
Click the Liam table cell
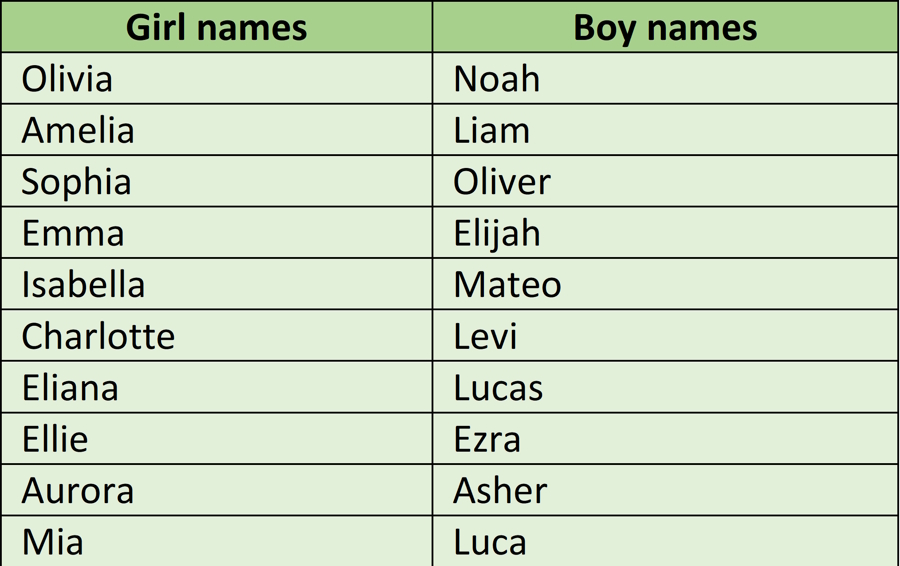point(491,131)
